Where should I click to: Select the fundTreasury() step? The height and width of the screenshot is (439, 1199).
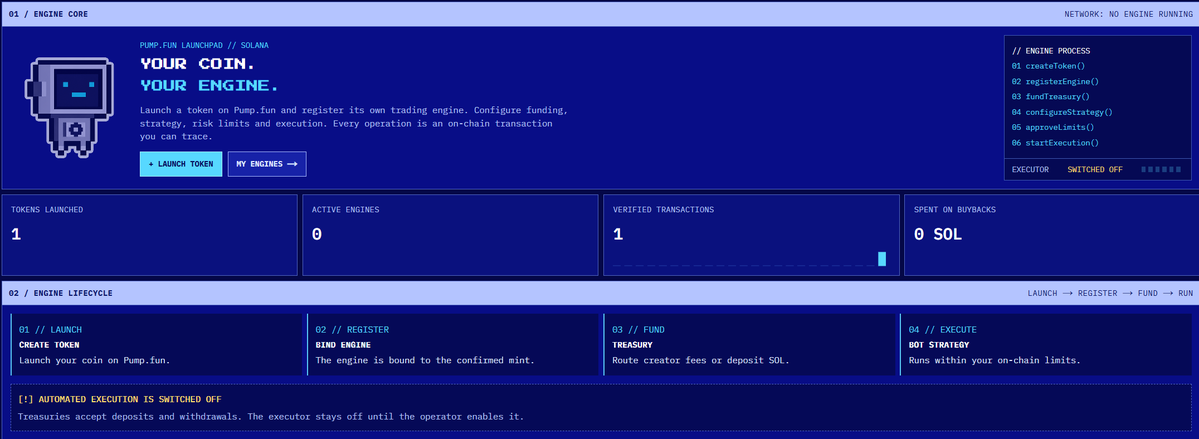(x=1050, y=96)
